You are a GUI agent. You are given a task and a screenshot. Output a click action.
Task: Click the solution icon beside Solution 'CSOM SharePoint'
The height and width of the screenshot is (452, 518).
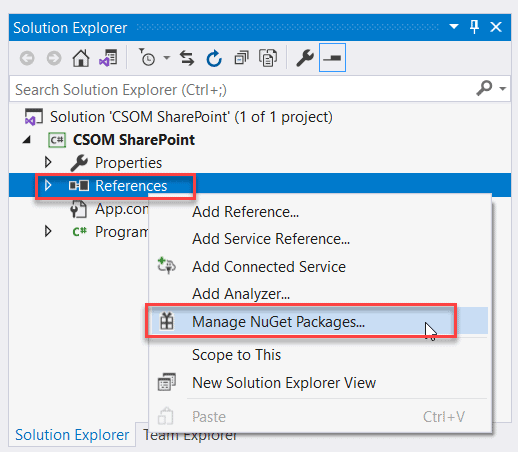pyautogui.click(x=34, y=117)
